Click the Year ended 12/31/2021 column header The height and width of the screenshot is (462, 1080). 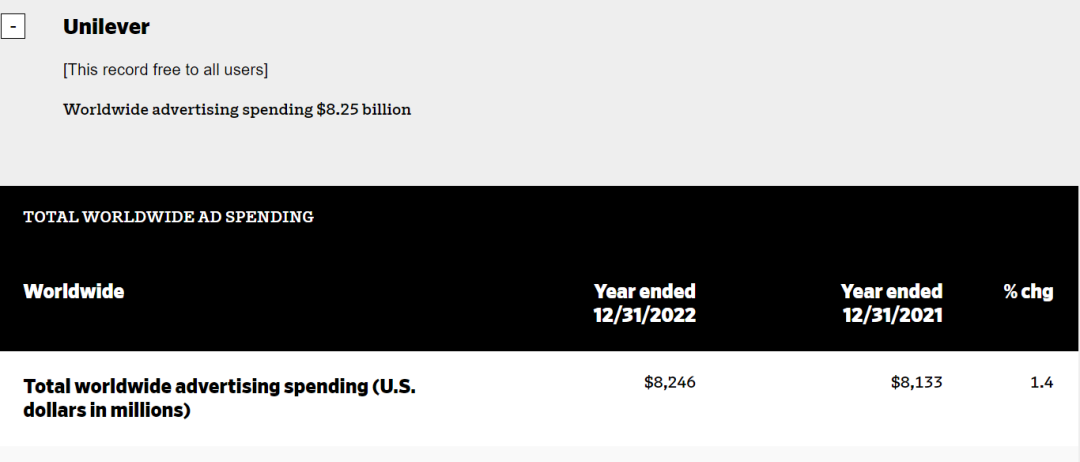point(892,303)
